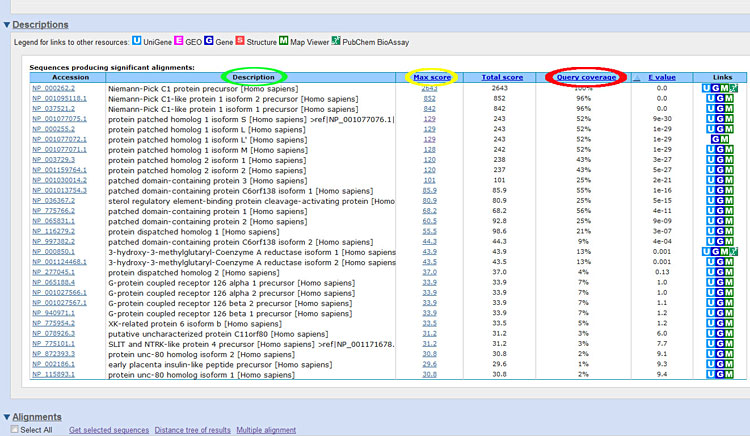Jump to alignment via max score 85.9
This screenshot has height=436, width=750.
(430, 190)
